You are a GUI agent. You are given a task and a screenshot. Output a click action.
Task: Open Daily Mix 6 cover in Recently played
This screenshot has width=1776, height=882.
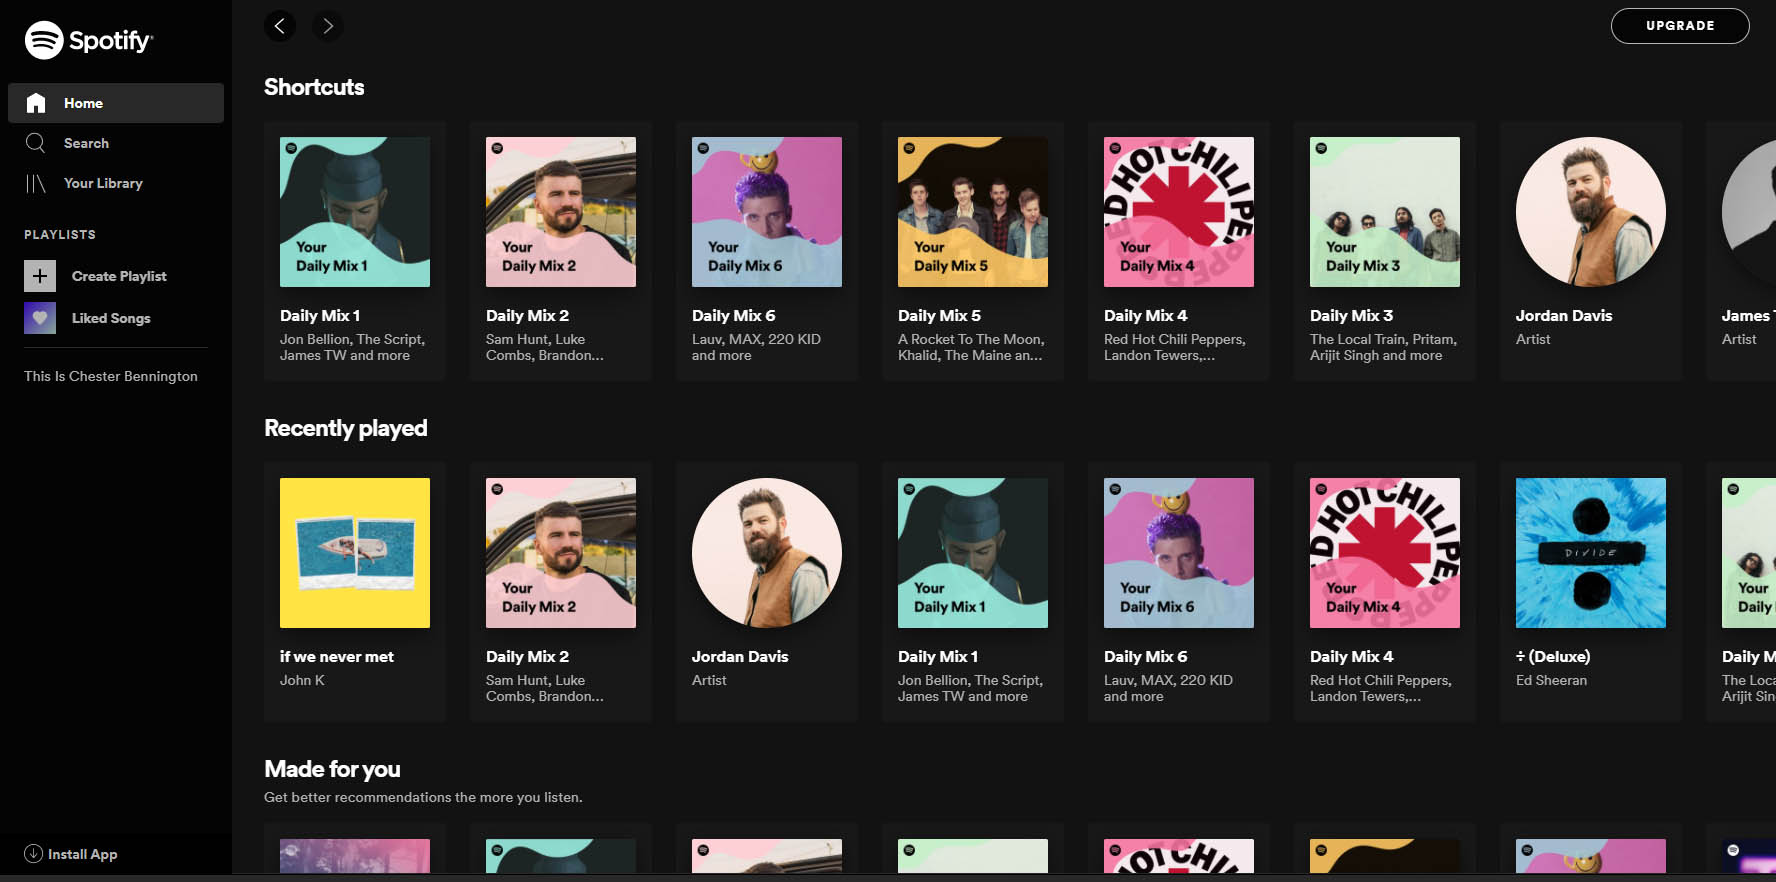pos(1179,553)
